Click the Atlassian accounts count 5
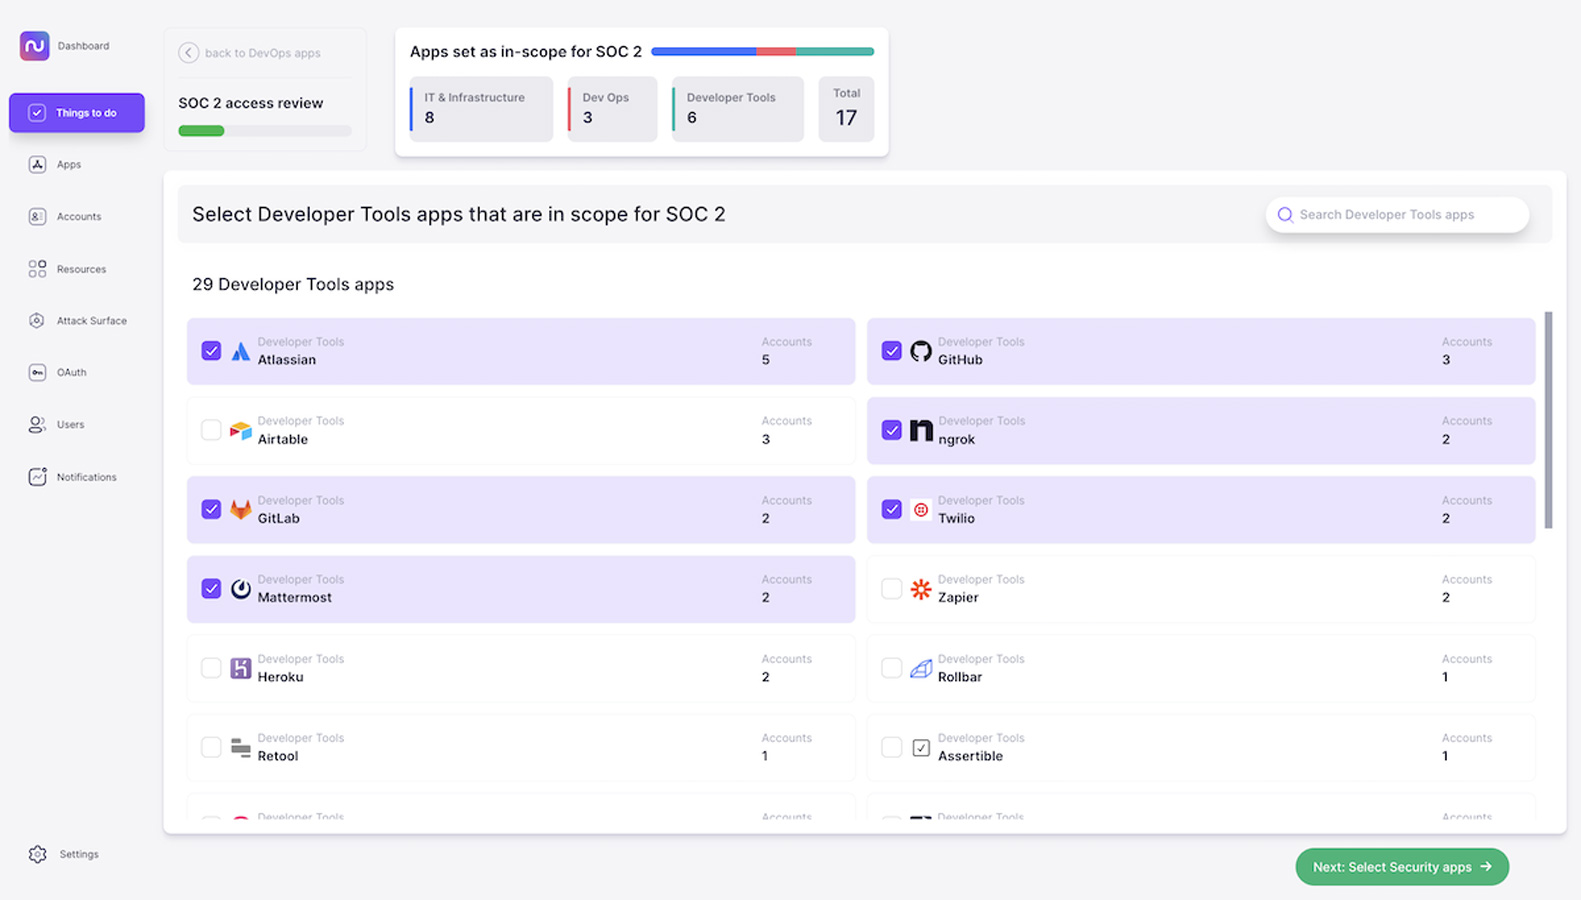This screenshot has height=900, width=1581. pos(766,360)
